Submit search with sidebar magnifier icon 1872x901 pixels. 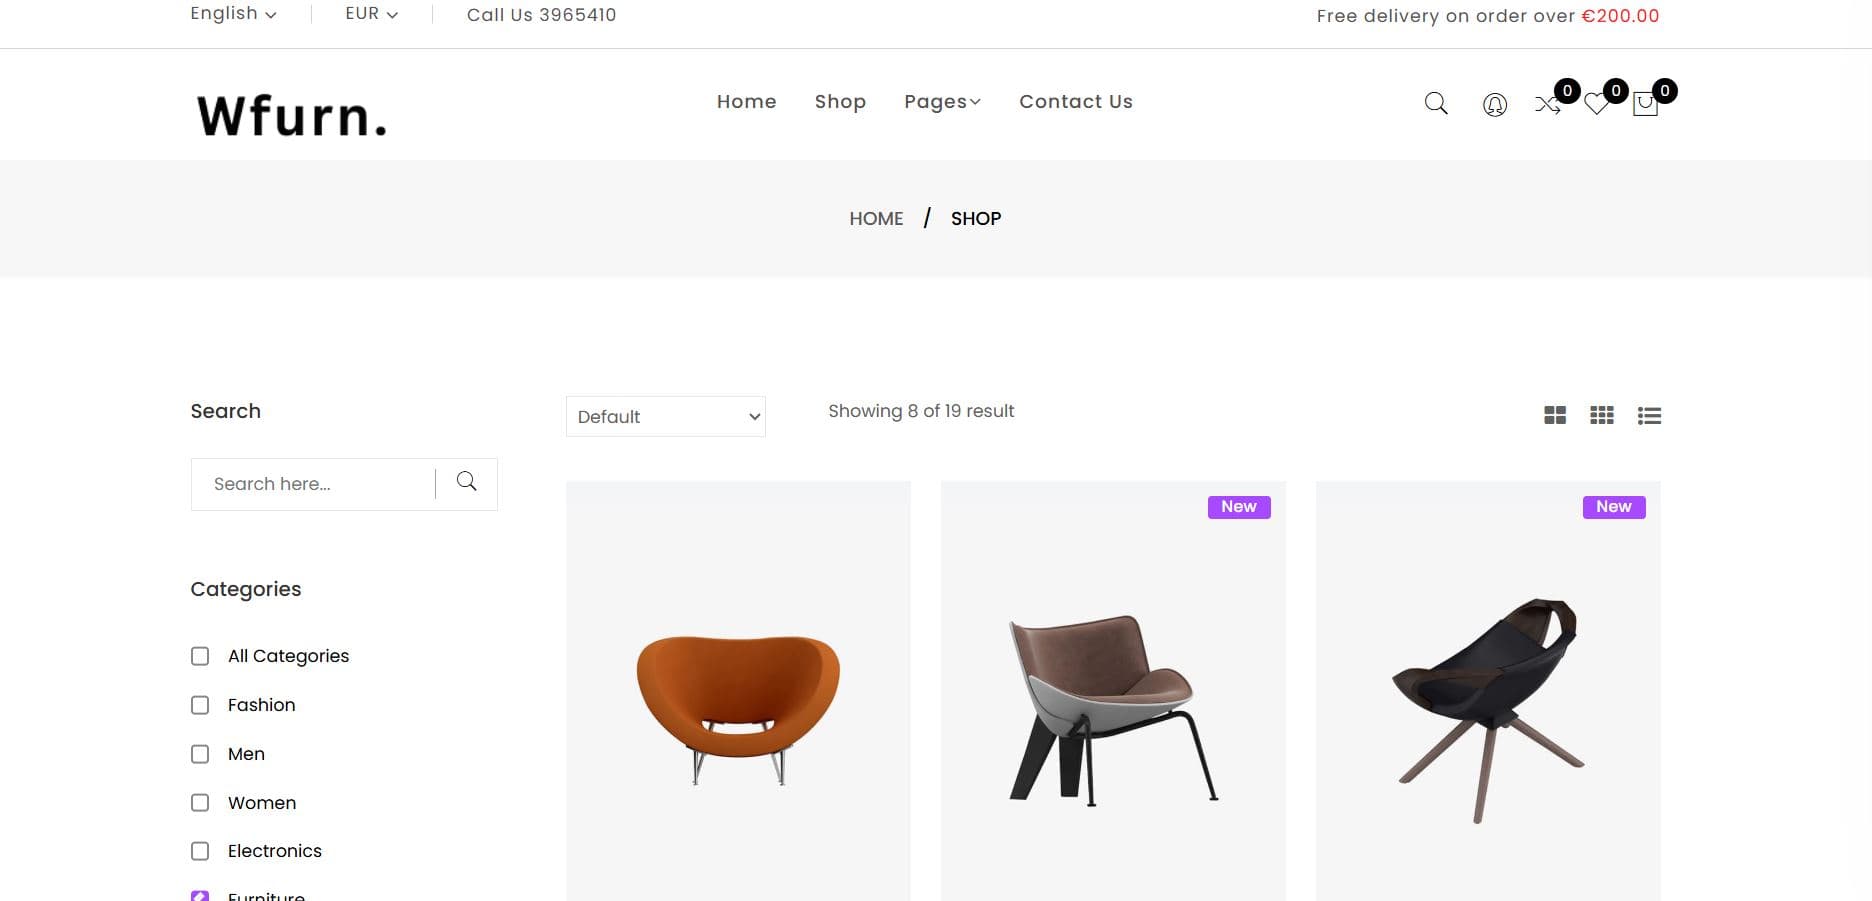tap(466, 482)
